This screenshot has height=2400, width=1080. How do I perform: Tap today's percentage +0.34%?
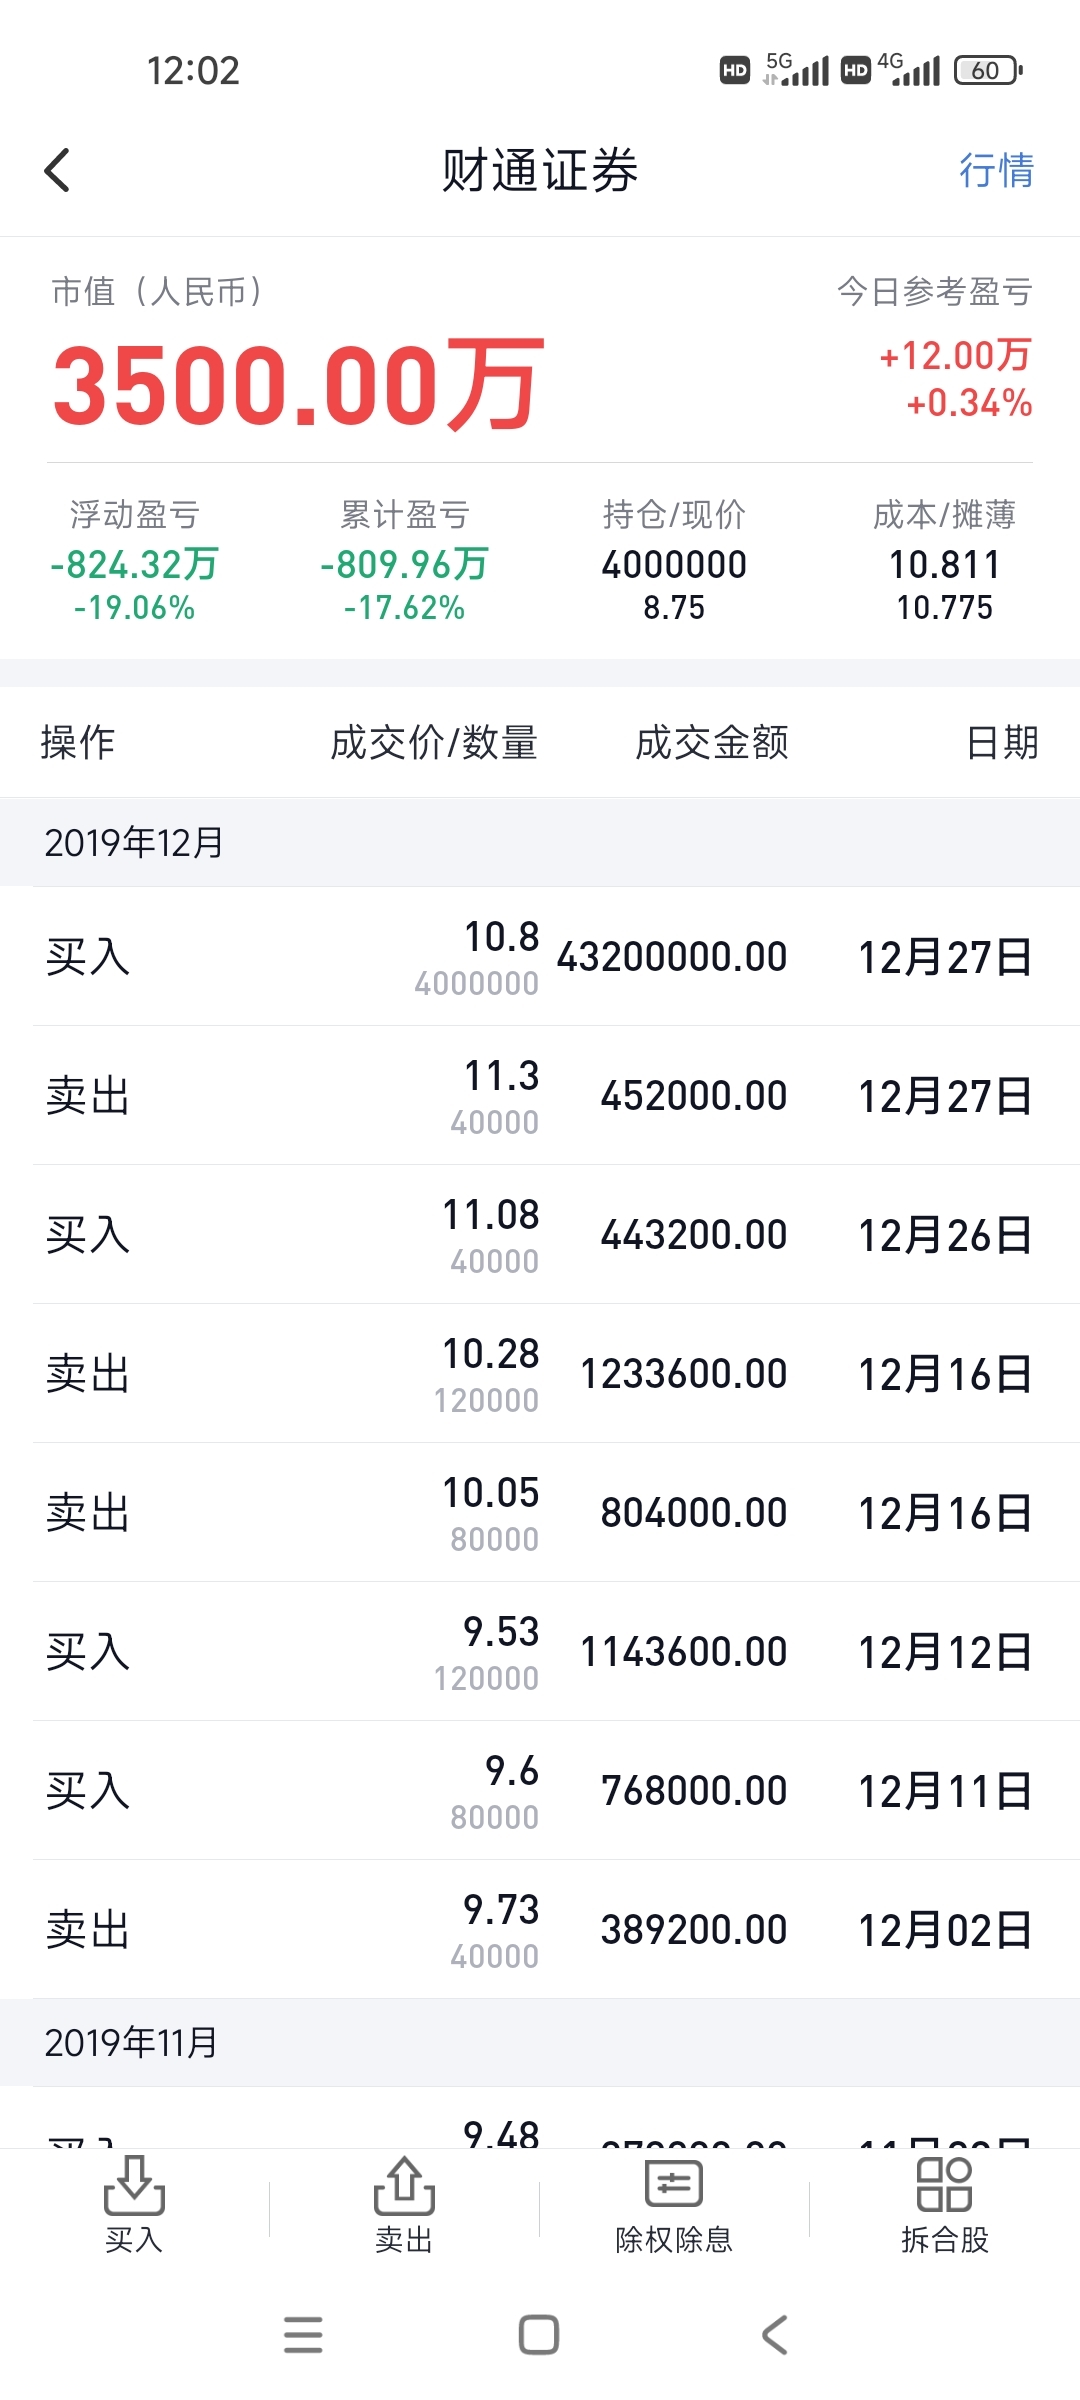tap(969, 403)
